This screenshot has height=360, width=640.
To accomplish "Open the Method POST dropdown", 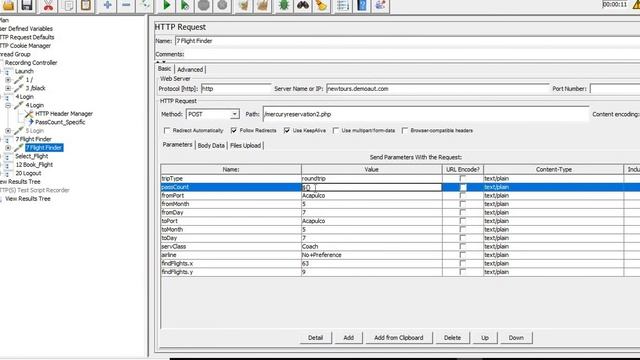I will [x=234, y=114].
